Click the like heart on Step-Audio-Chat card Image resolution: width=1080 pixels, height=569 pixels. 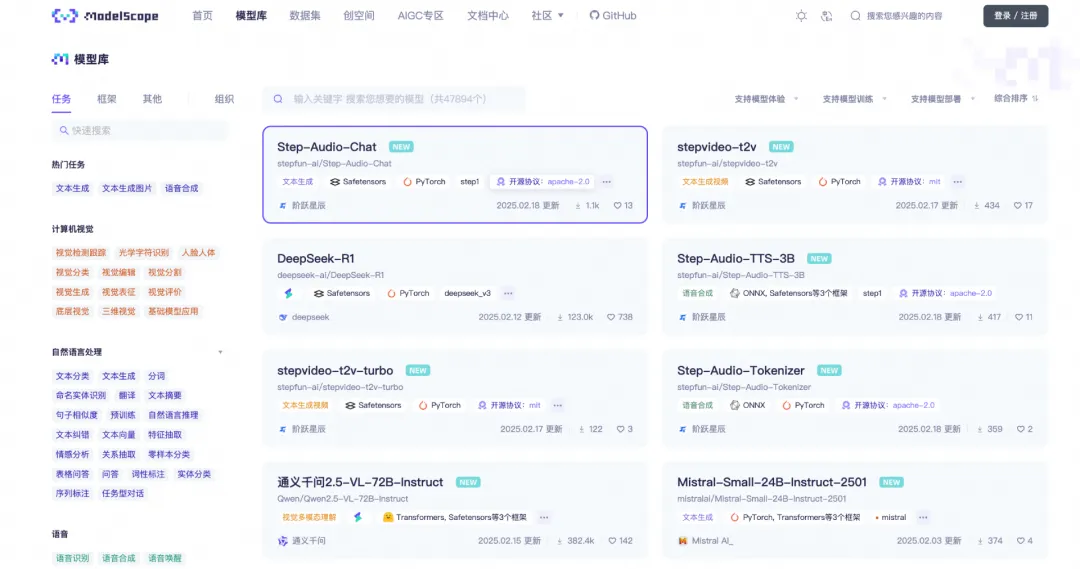pyautogui.click(x=617, y=205)
